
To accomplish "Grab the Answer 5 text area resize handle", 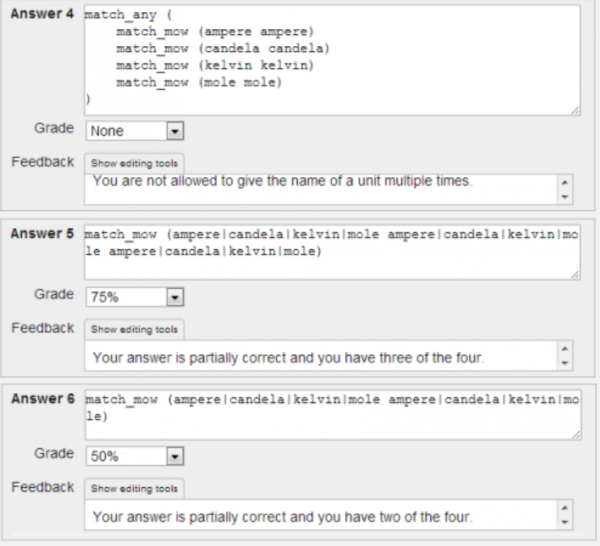I will pyautogui.click(x=573, y=273).
